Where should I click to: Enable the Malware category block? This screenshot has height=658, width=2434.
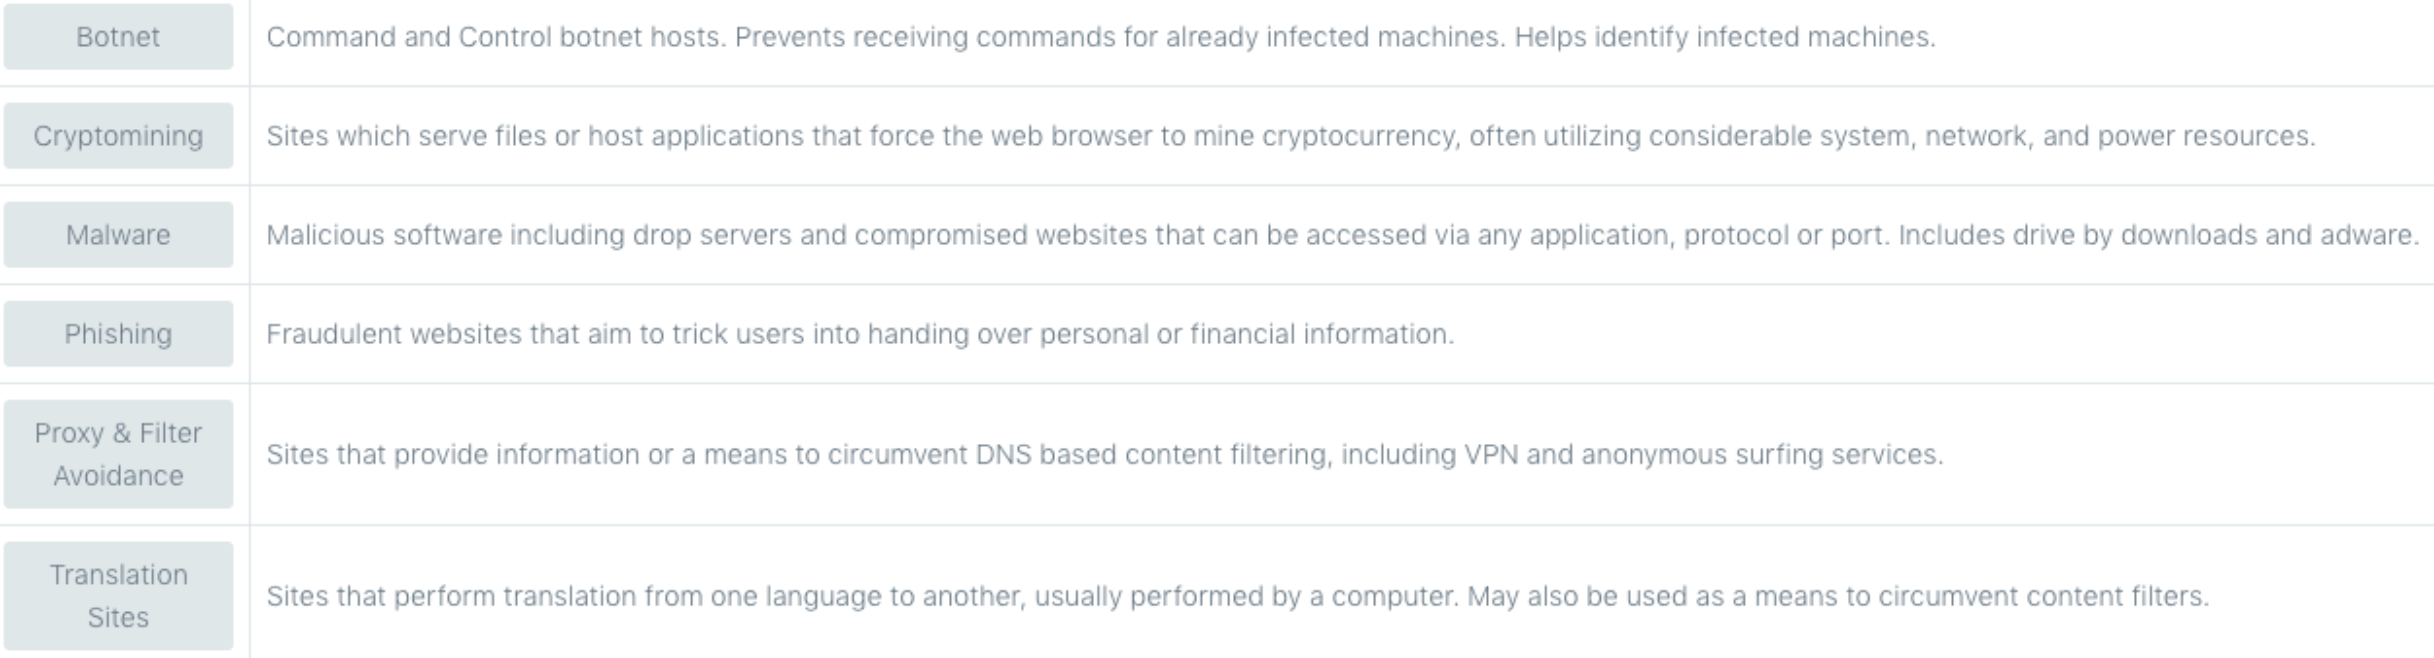pyautogui.click(x=118, y=235)
